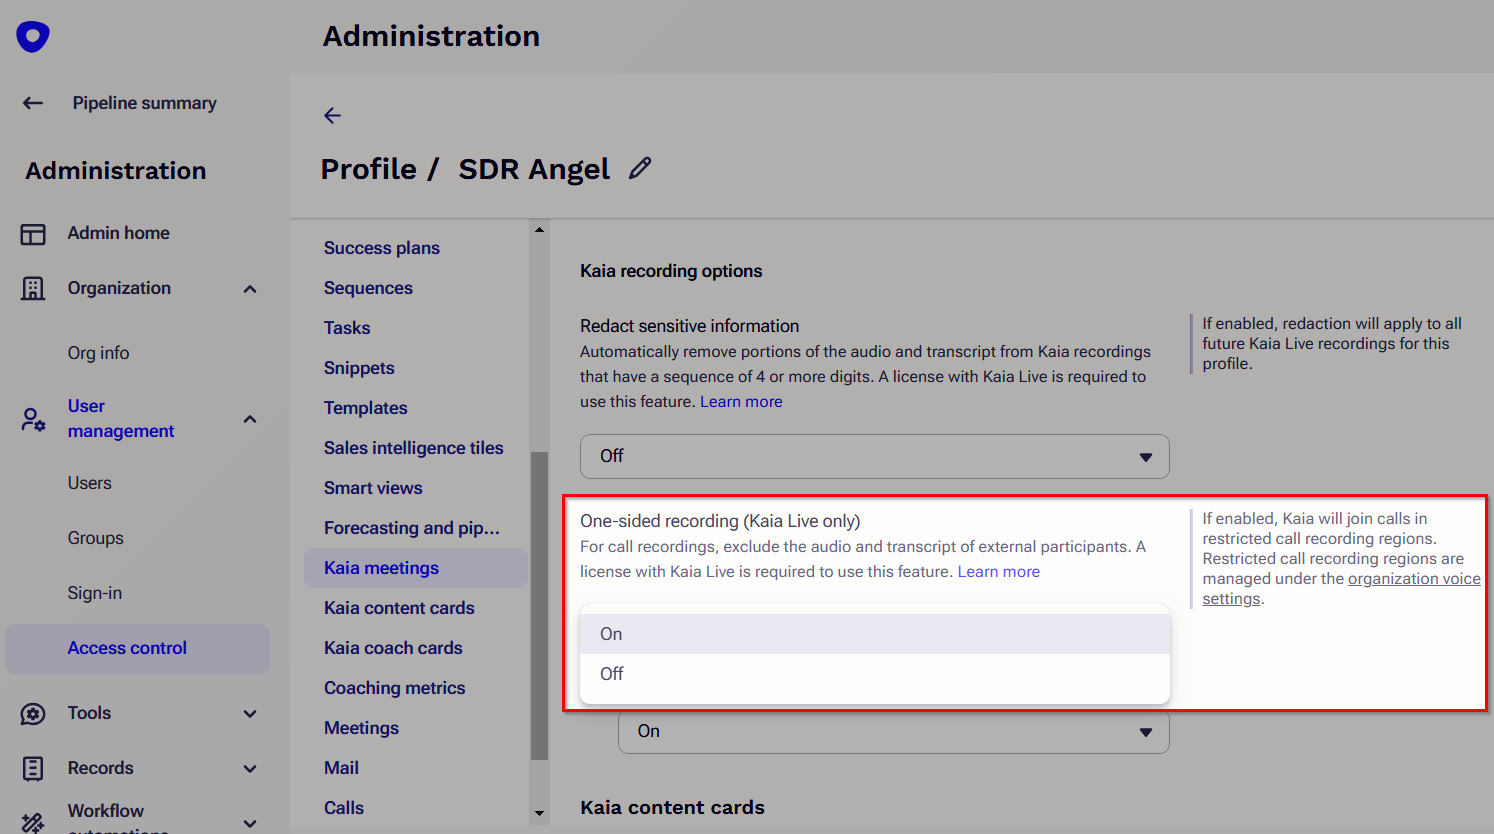1494x834 pixels.
Task: Click the Organization building icon
Action: click(x=33, y=289)
